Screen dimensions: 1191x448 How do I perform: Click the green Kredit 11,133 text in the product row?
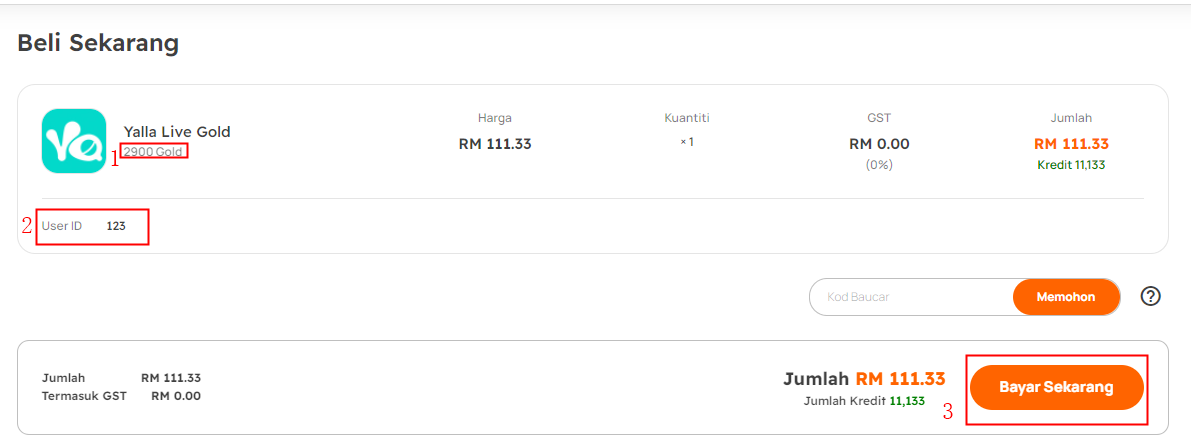tap(1071, 165)
